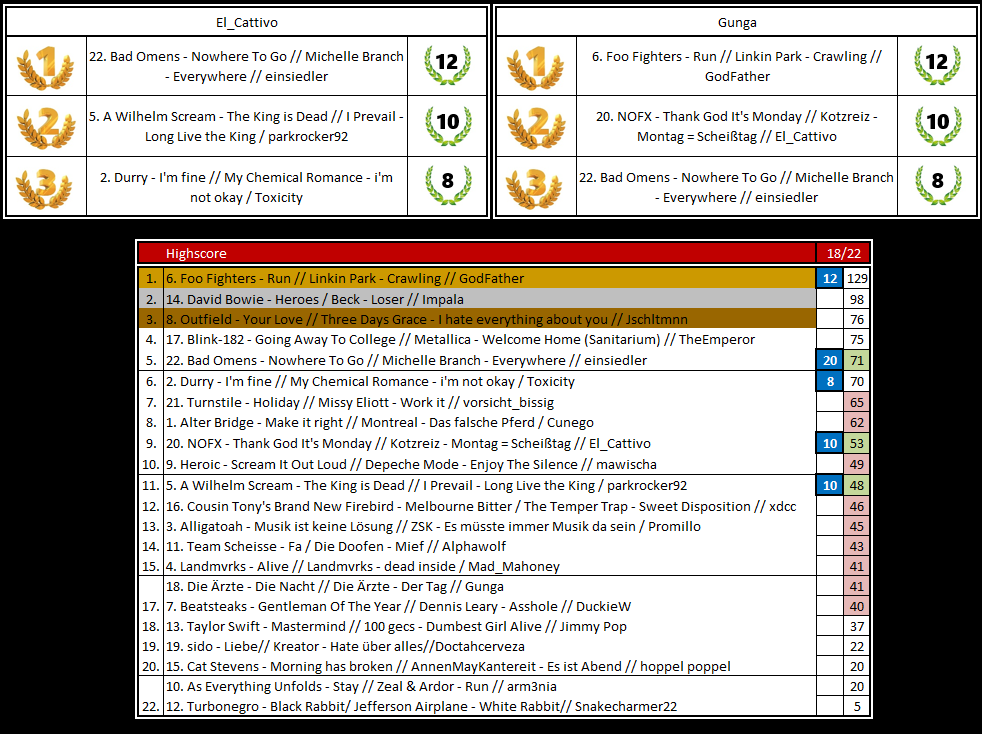Click the blue 10 cell in the NOFX row

pyautogui.click(x=830, y=443)
